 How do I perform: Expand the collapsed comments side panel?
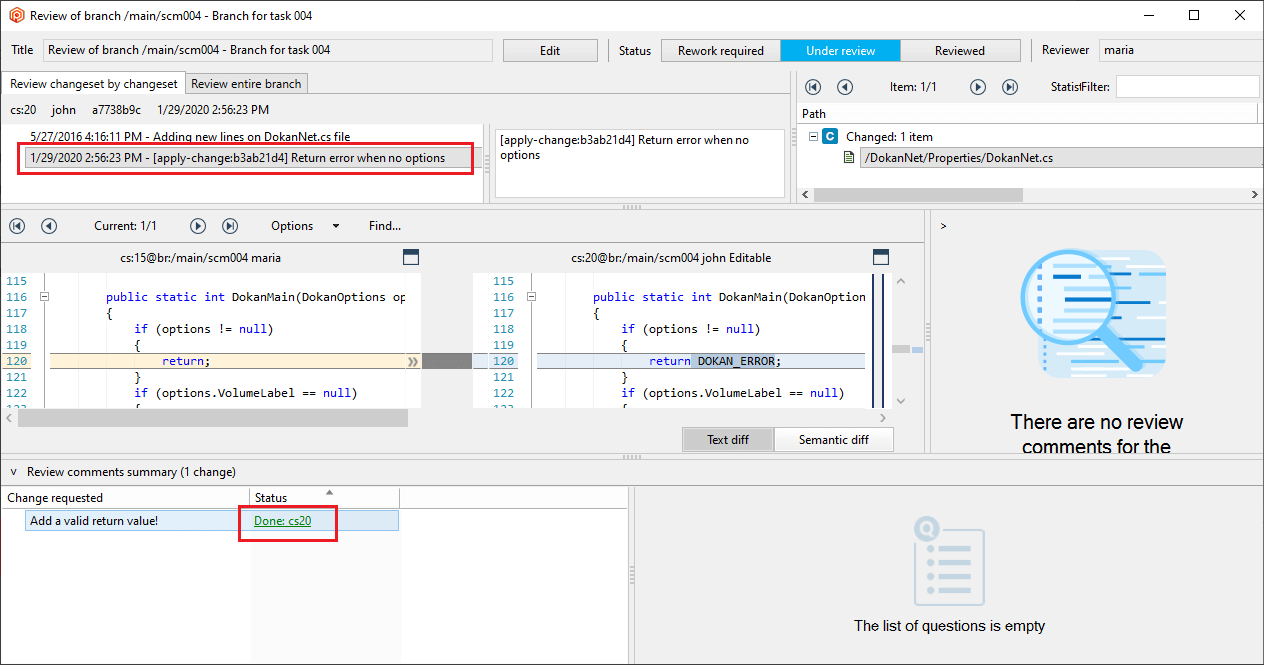point(943,226)
